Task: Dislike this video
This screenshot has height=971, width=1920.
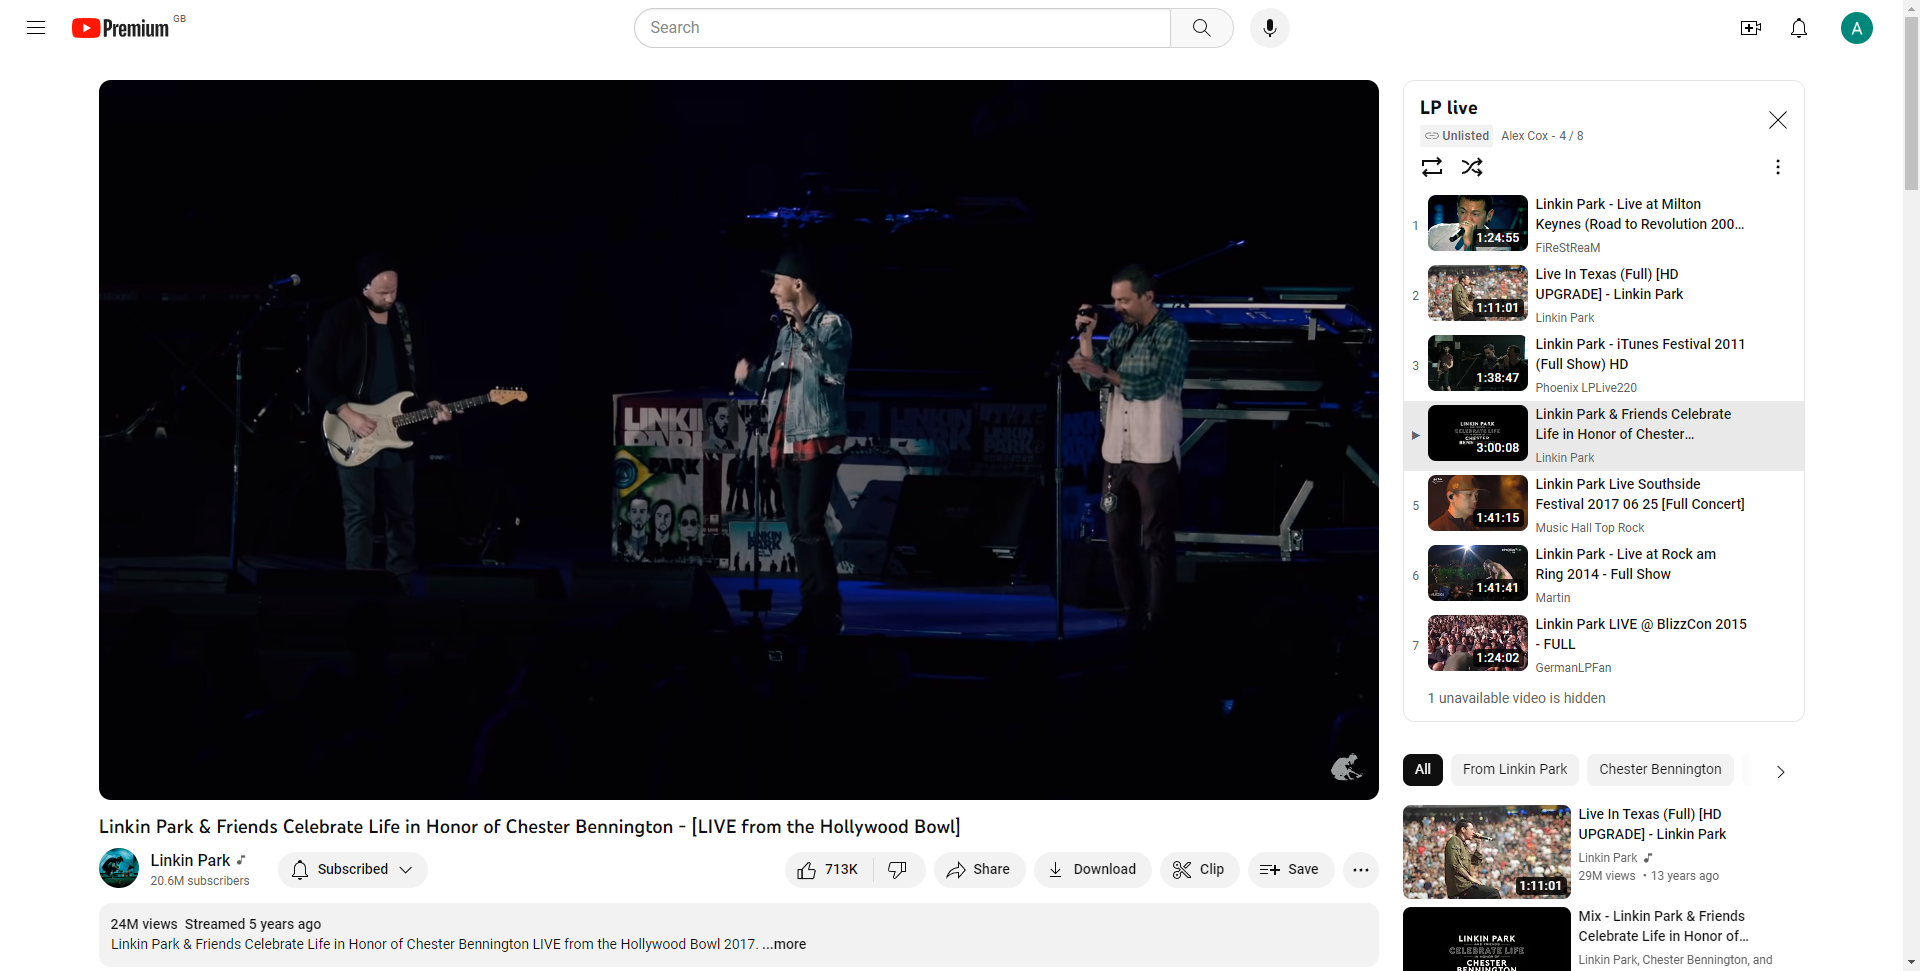Action: click(898, 870)
